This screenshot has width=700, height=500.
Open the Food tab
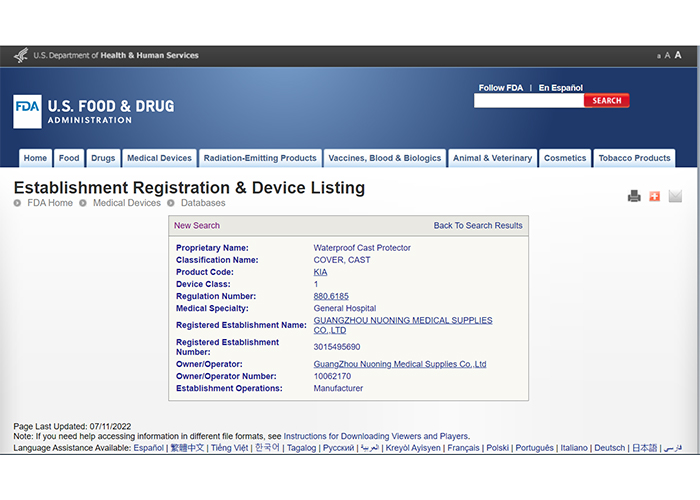point(69,158)
